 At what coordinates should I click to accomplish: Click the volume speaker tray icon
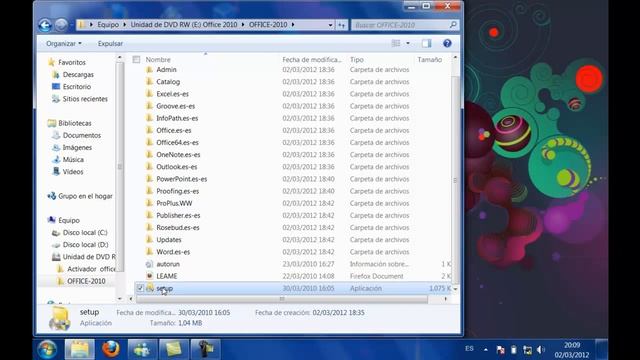[x=541, y=350]
